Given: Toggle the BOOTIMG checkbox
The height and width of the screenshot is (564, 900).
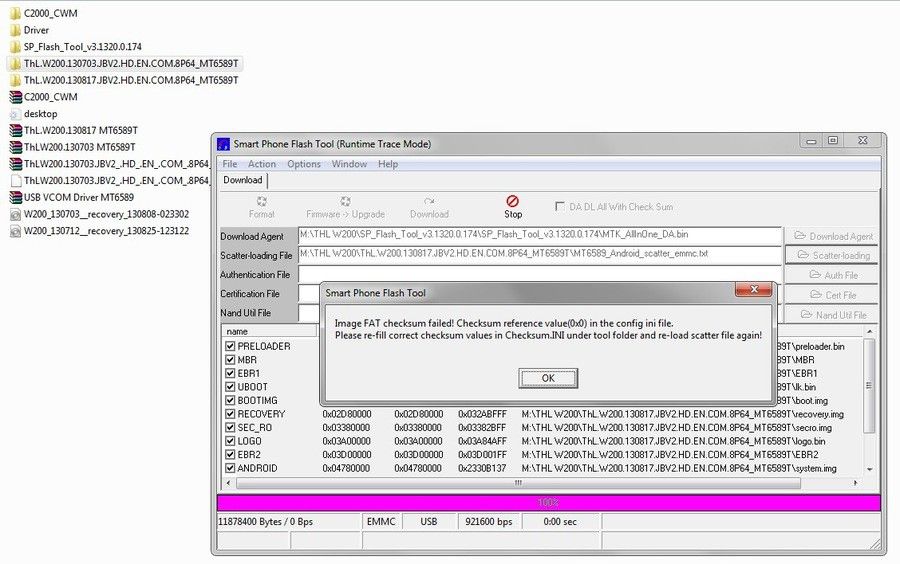Looking at the screenshot, I should coord(230,400).
